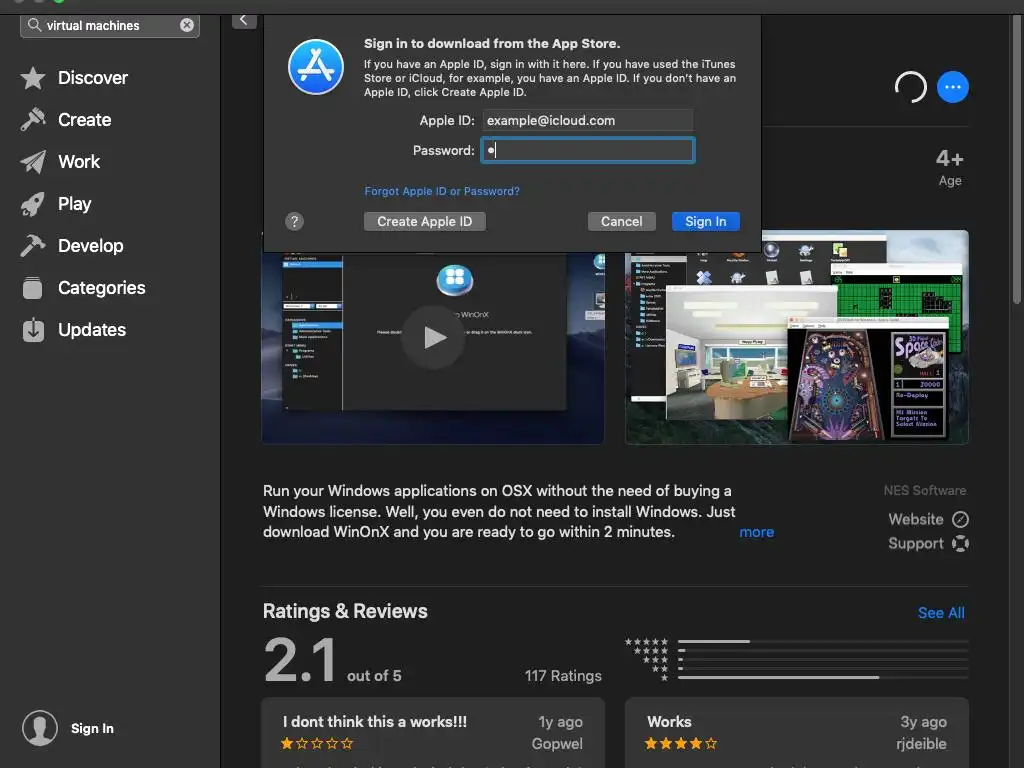Image resolution: width=1024 pixels, height=768 pixels.
Task: Click NES Software developer name
Action: tap(925, 490)
